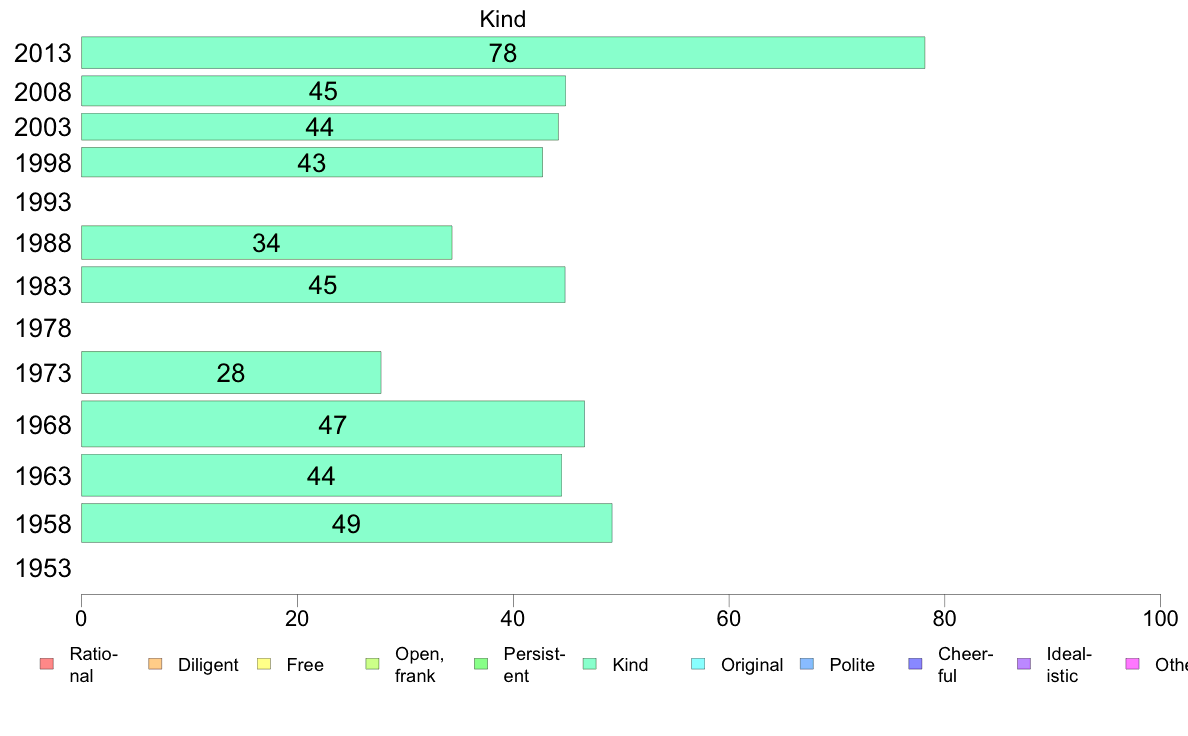
Task: Click the yellow Free legend swatch
Action: click(x=264, y=664)
